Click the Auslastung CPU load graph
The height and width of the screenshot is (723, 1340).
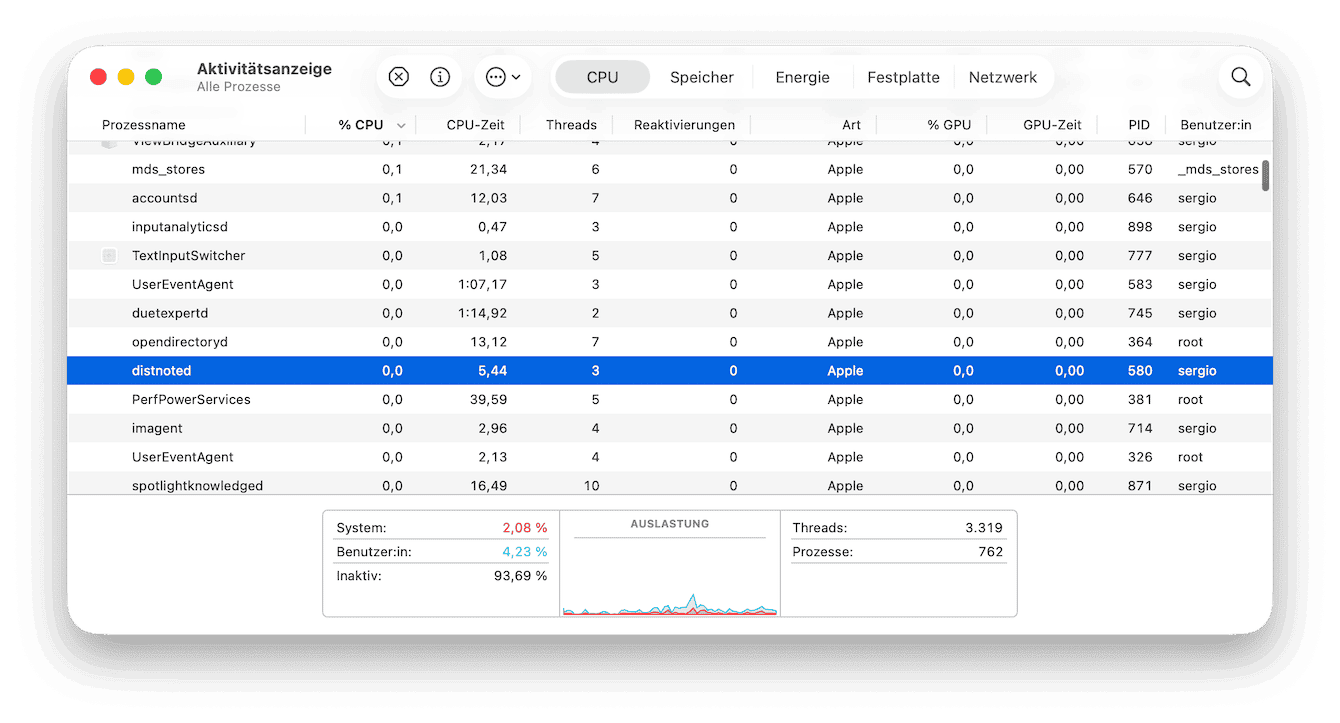669,580
